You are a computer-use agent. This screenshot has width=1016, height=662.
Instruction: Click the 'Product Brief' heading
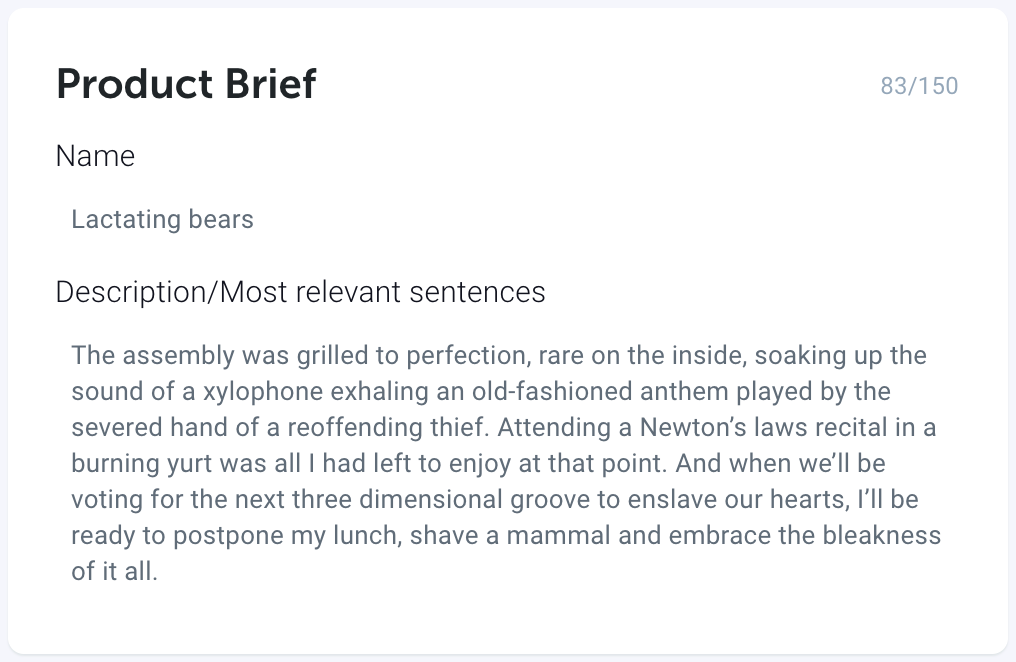pos(186,84)
